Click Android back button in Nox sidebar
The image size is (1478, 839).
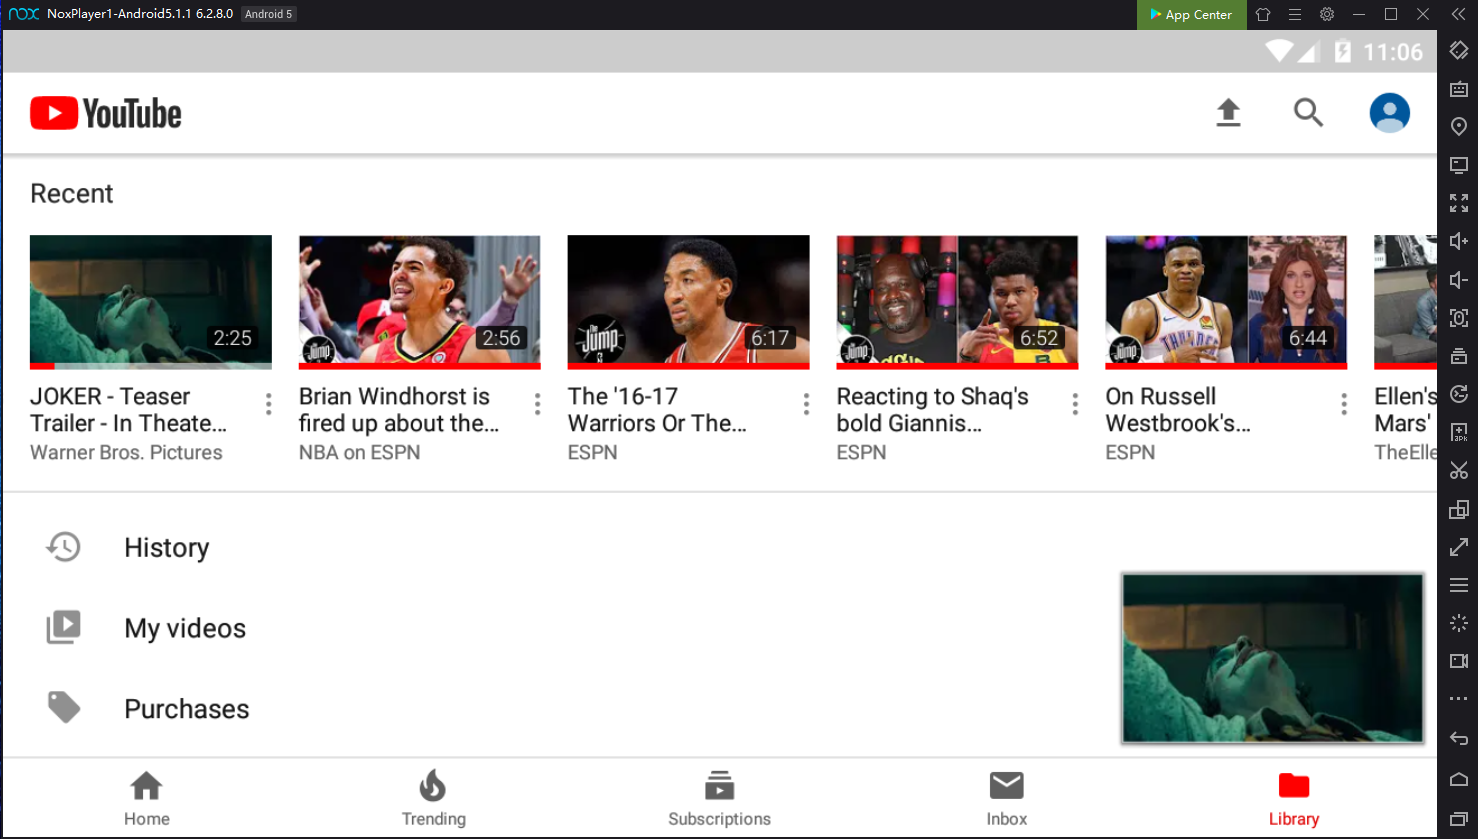pos(1459,739)
